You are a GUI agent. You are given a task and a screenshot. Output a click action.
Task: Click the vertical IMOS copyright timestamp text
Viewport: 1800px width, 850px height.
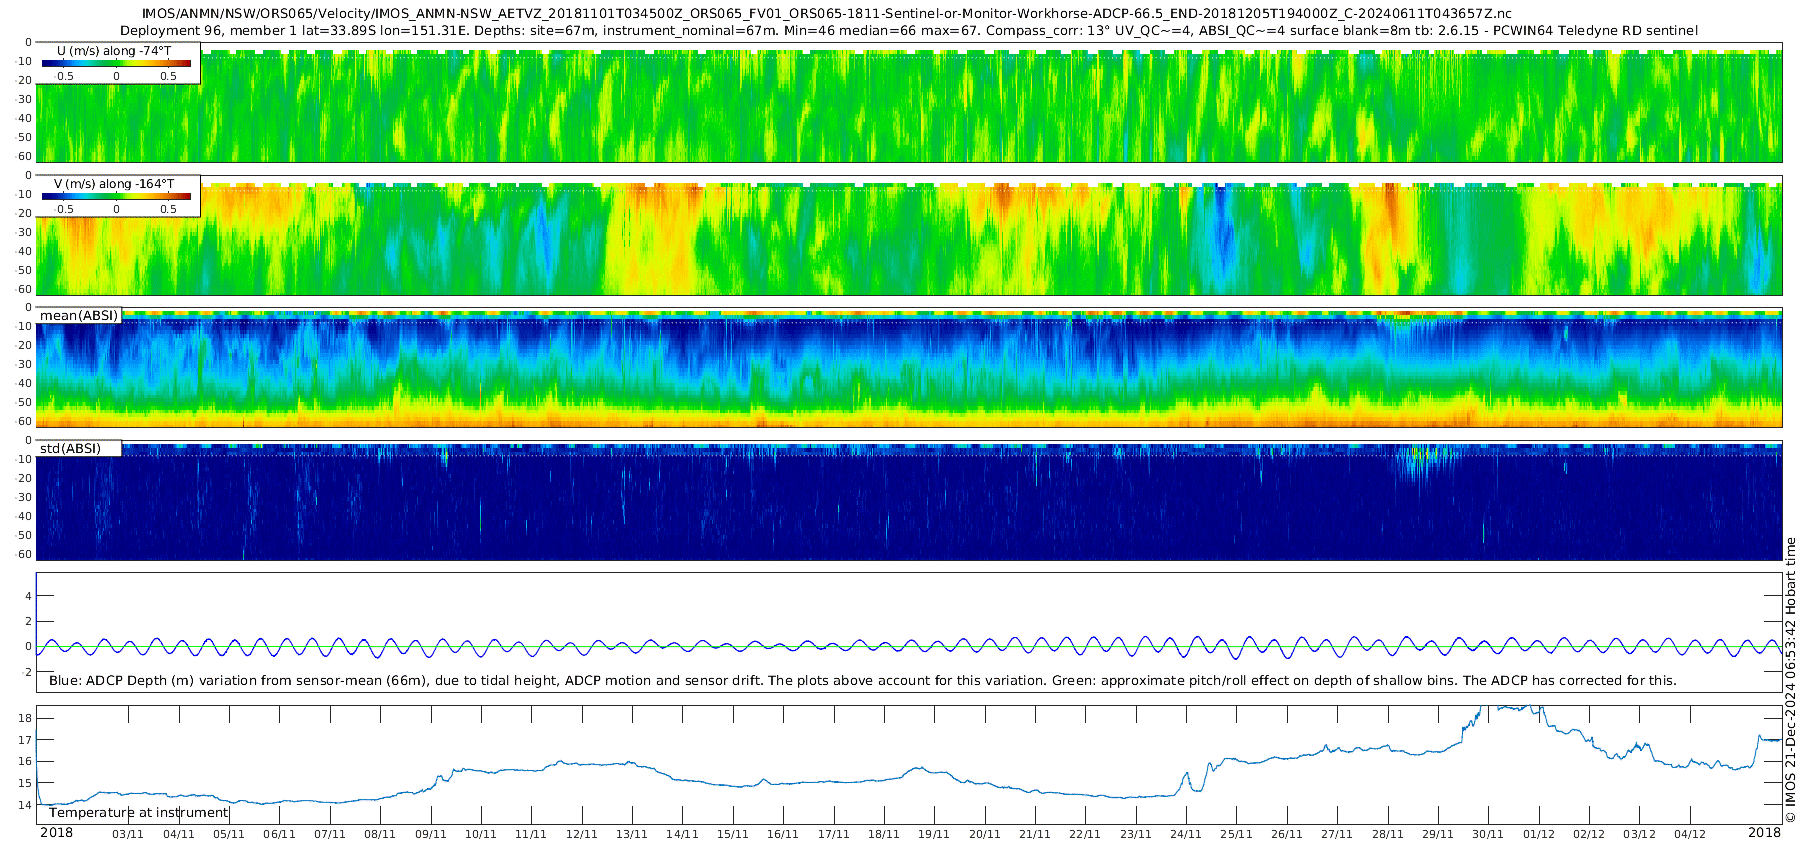tap(1790, 680)
